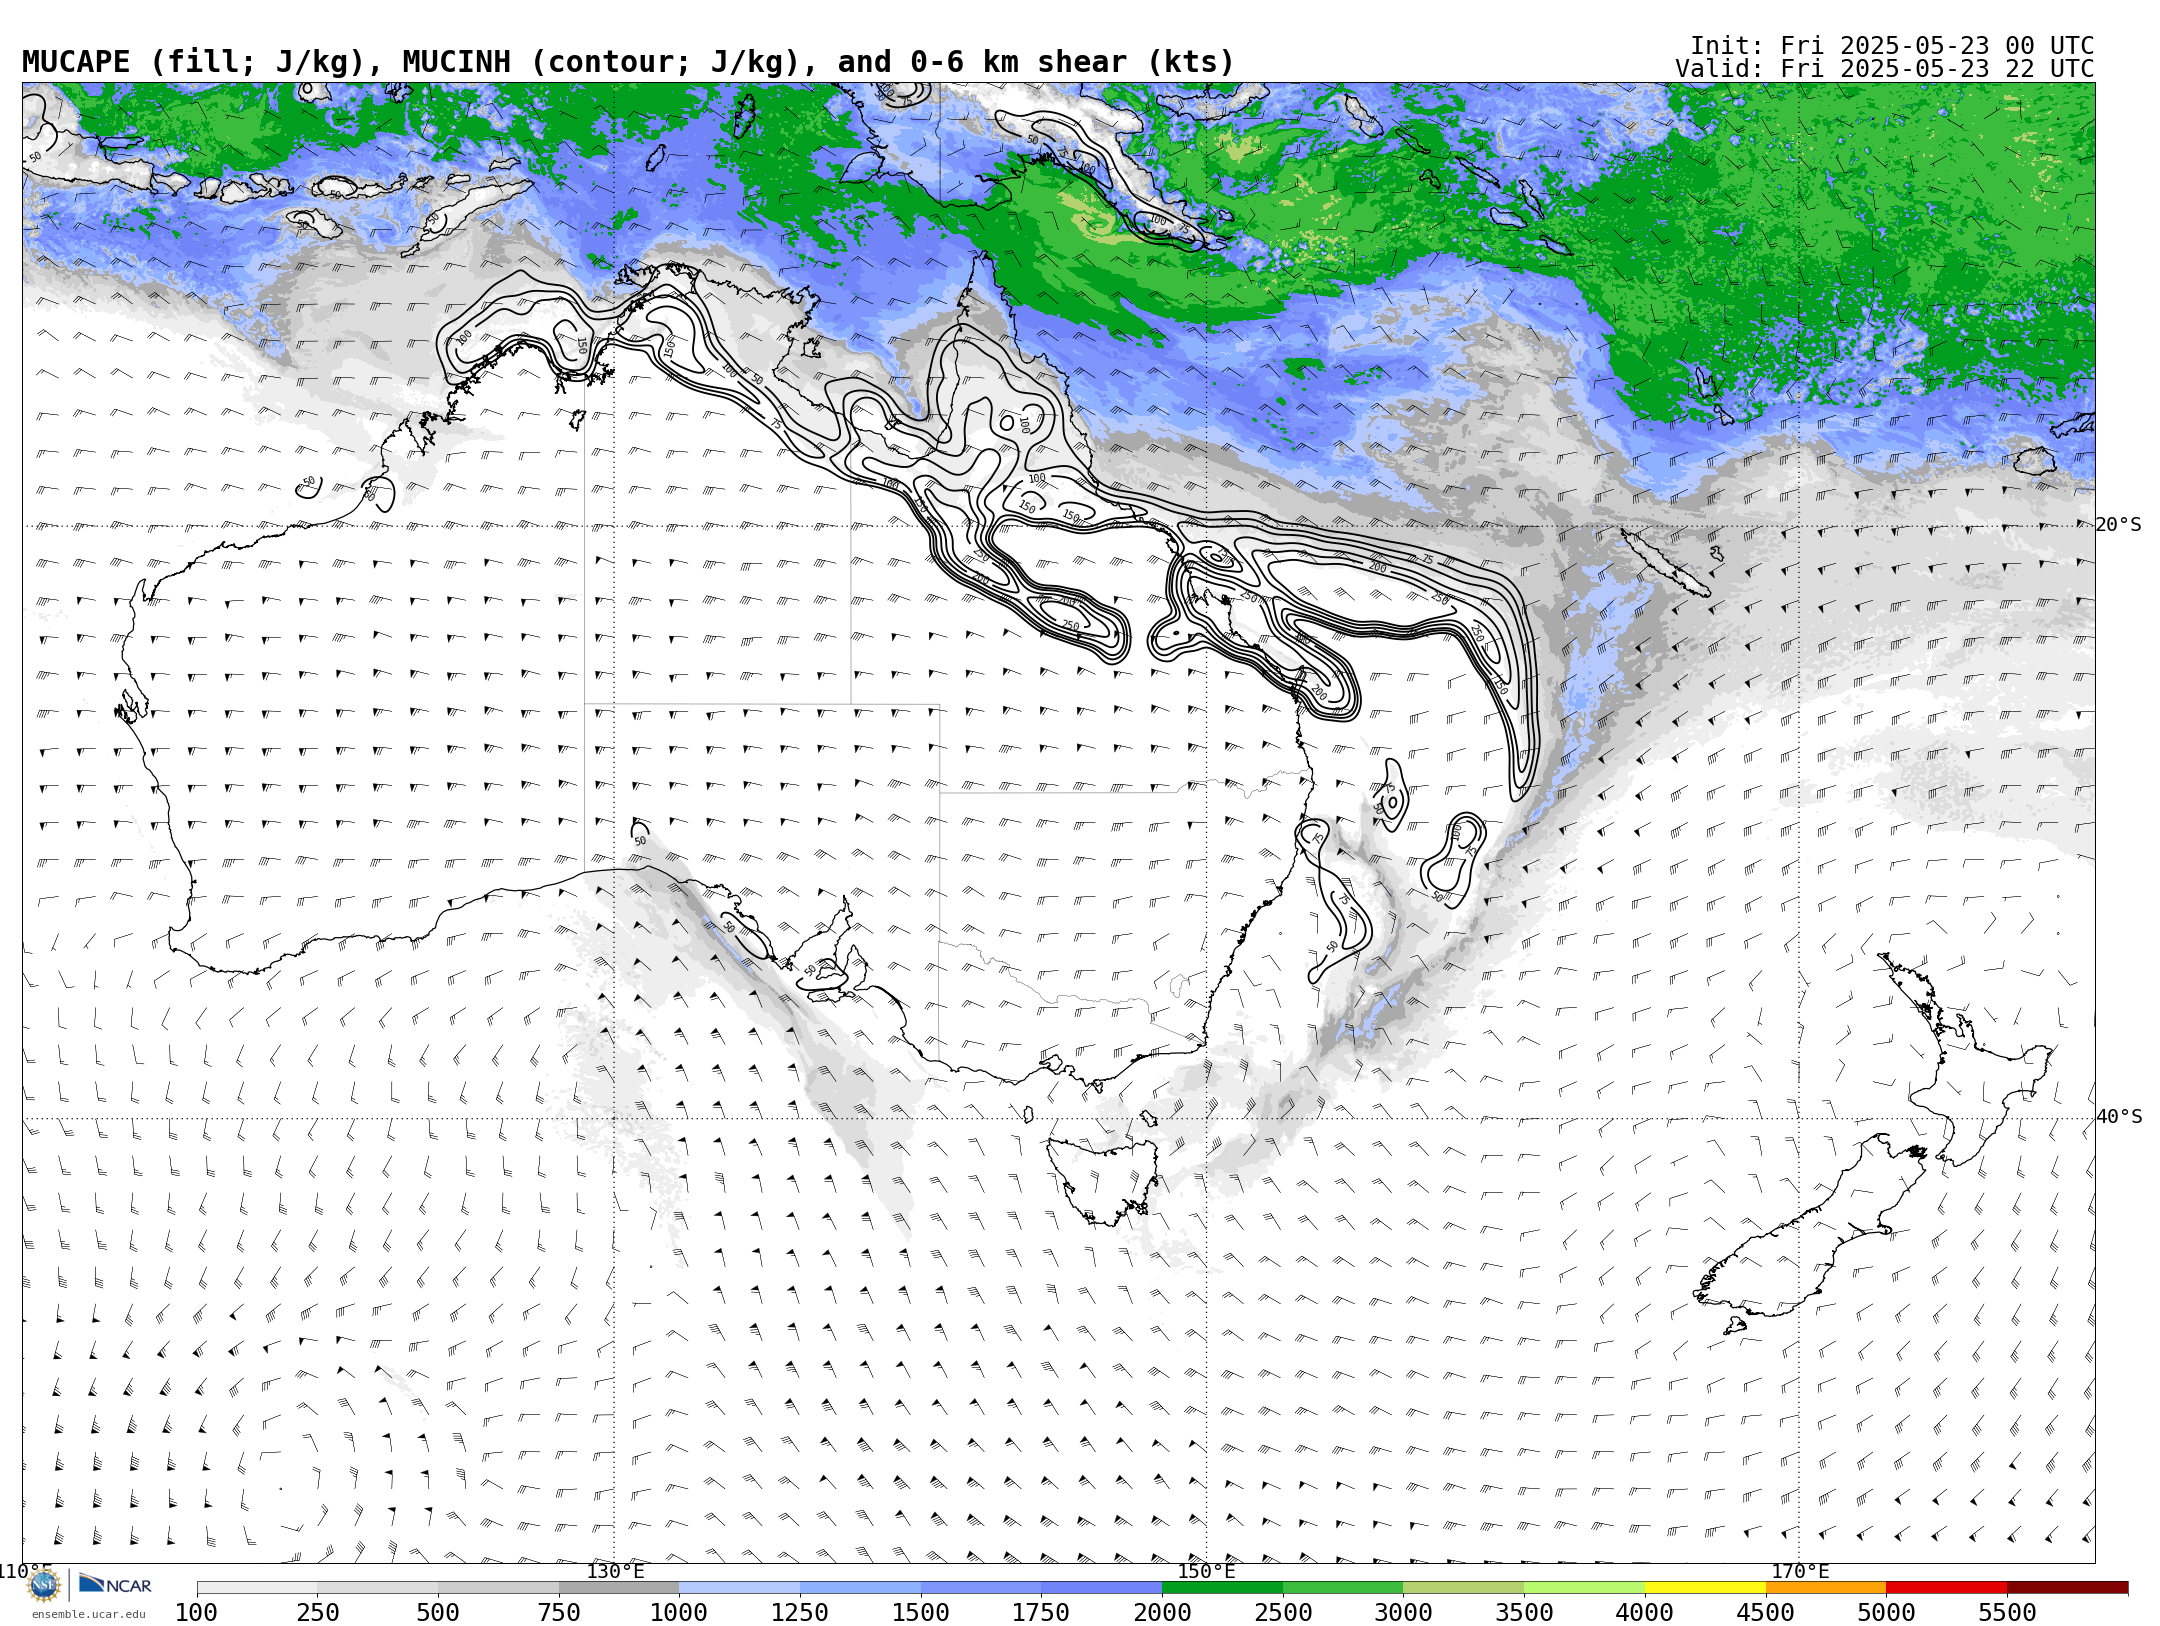Viewport: 2160px width, 1626px height.
Task: Click the colorbar label 500
Action: (438, 1612)
